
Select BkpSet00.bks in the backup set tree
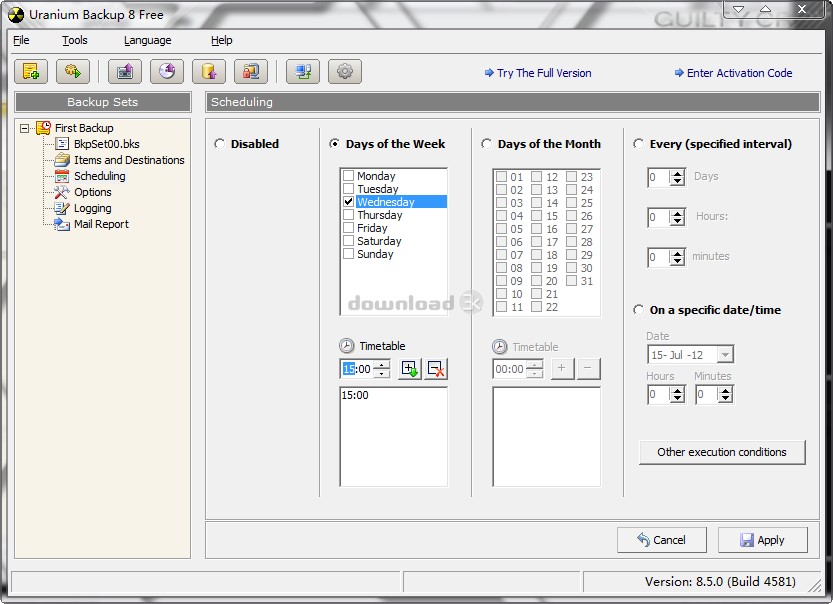107,144
